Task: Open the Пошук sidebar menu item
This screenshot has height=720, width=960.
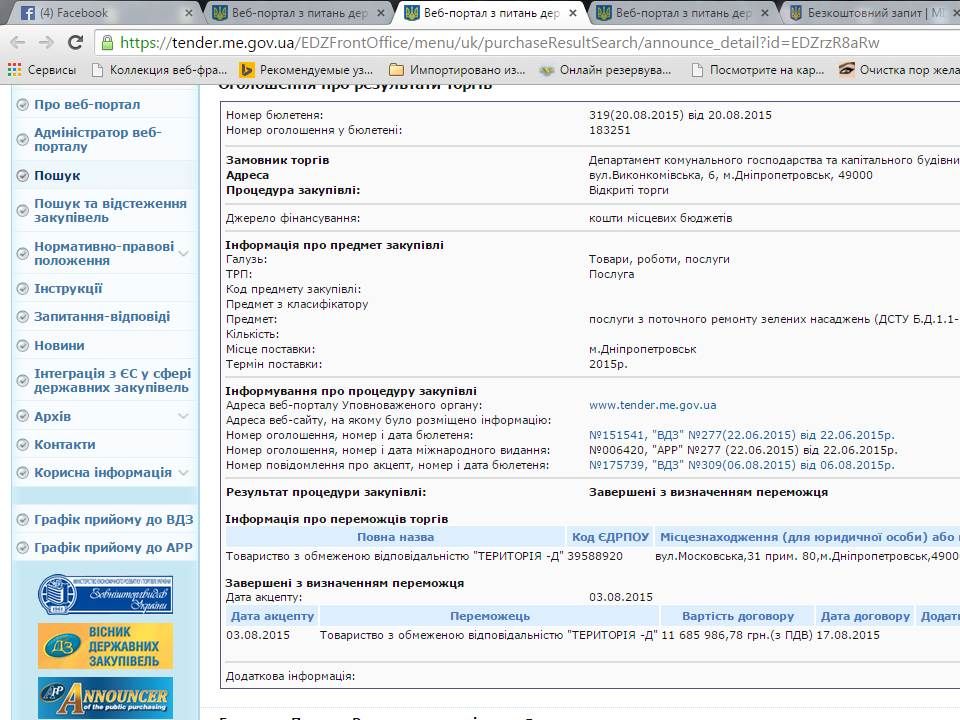Action: pyautogui.click(x=57, y=175)
